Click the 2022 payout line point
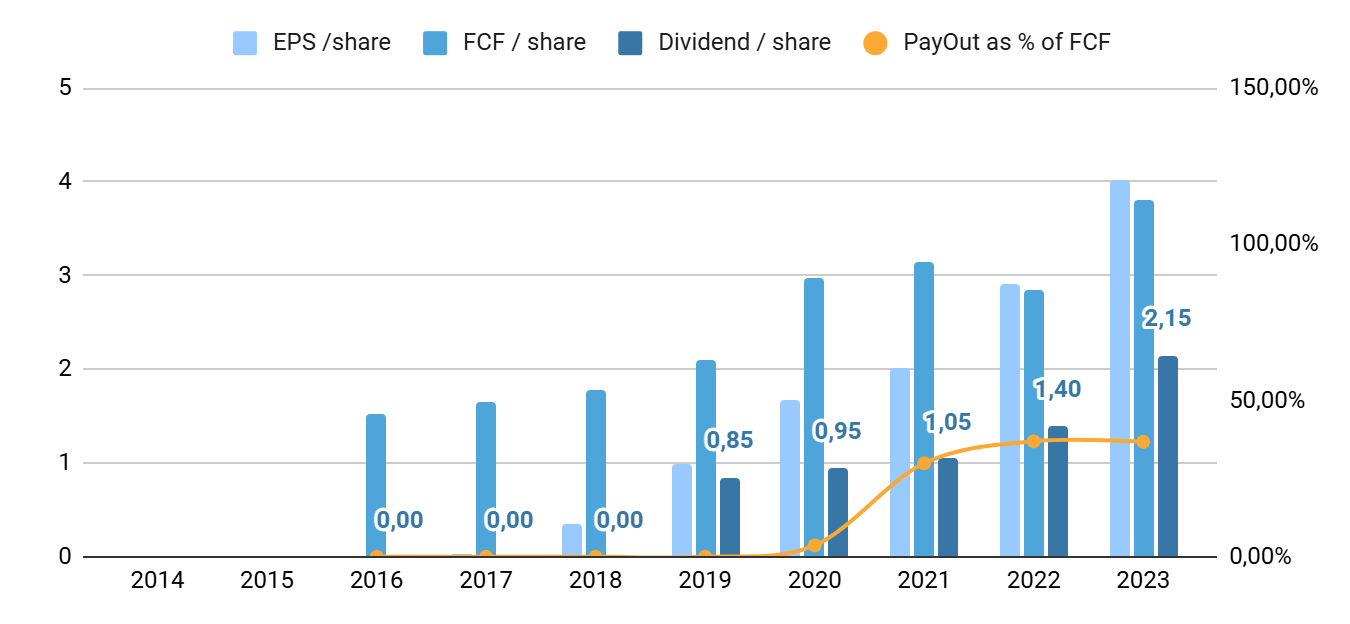This screenshot has height=624, width=1350. point(1034,441)
